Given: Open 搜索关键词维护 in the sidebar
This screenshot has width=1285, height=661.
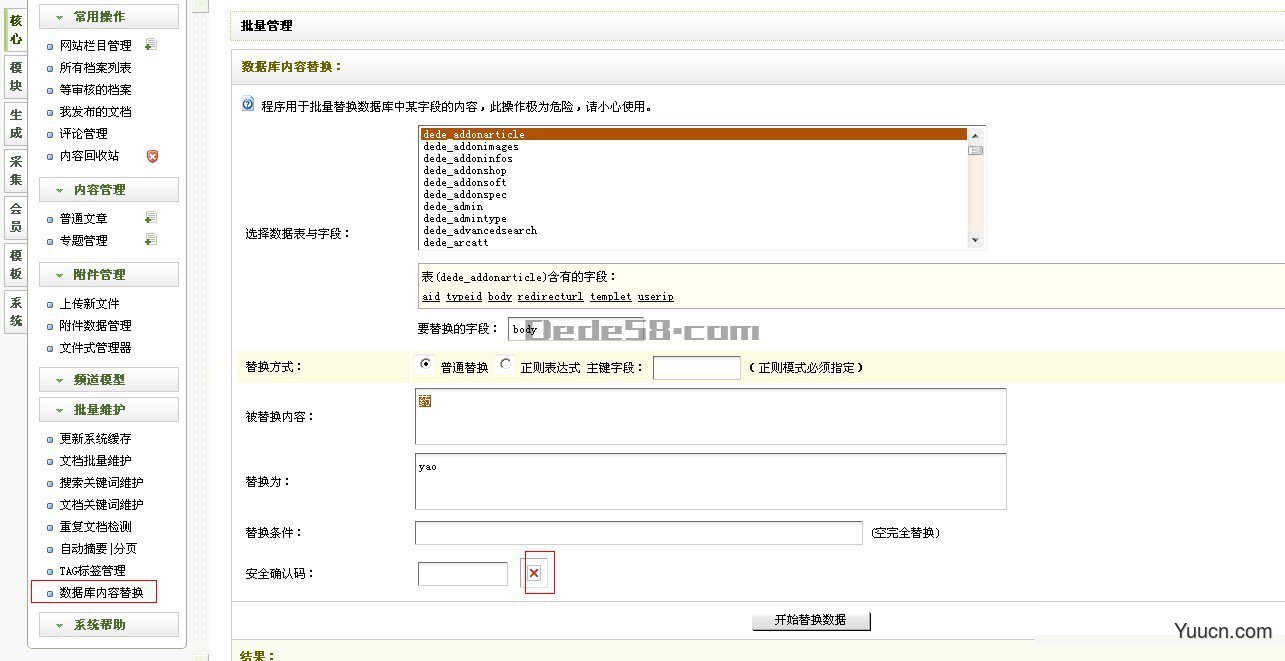Looking at the screenshot, I should pos(102,482).
